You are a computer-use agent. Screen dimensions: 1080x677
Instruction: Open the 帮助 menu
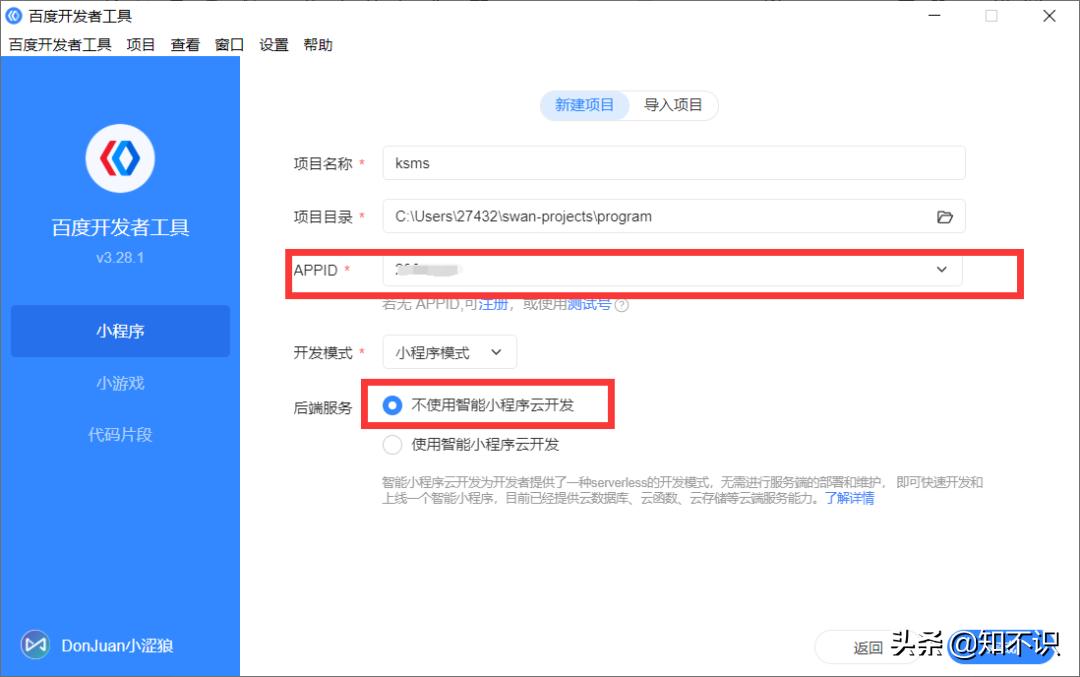pos(320,44)
